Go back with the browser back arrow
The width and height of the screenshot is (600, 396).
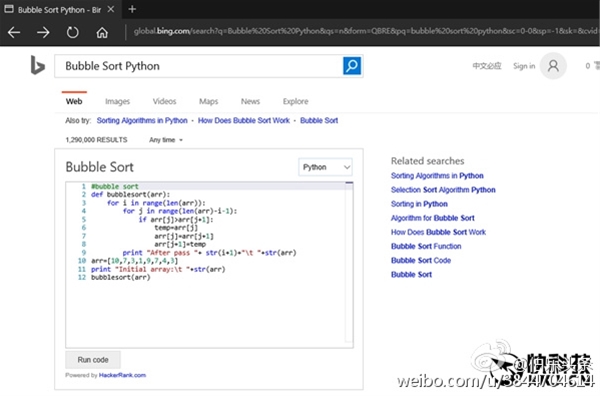14,33
